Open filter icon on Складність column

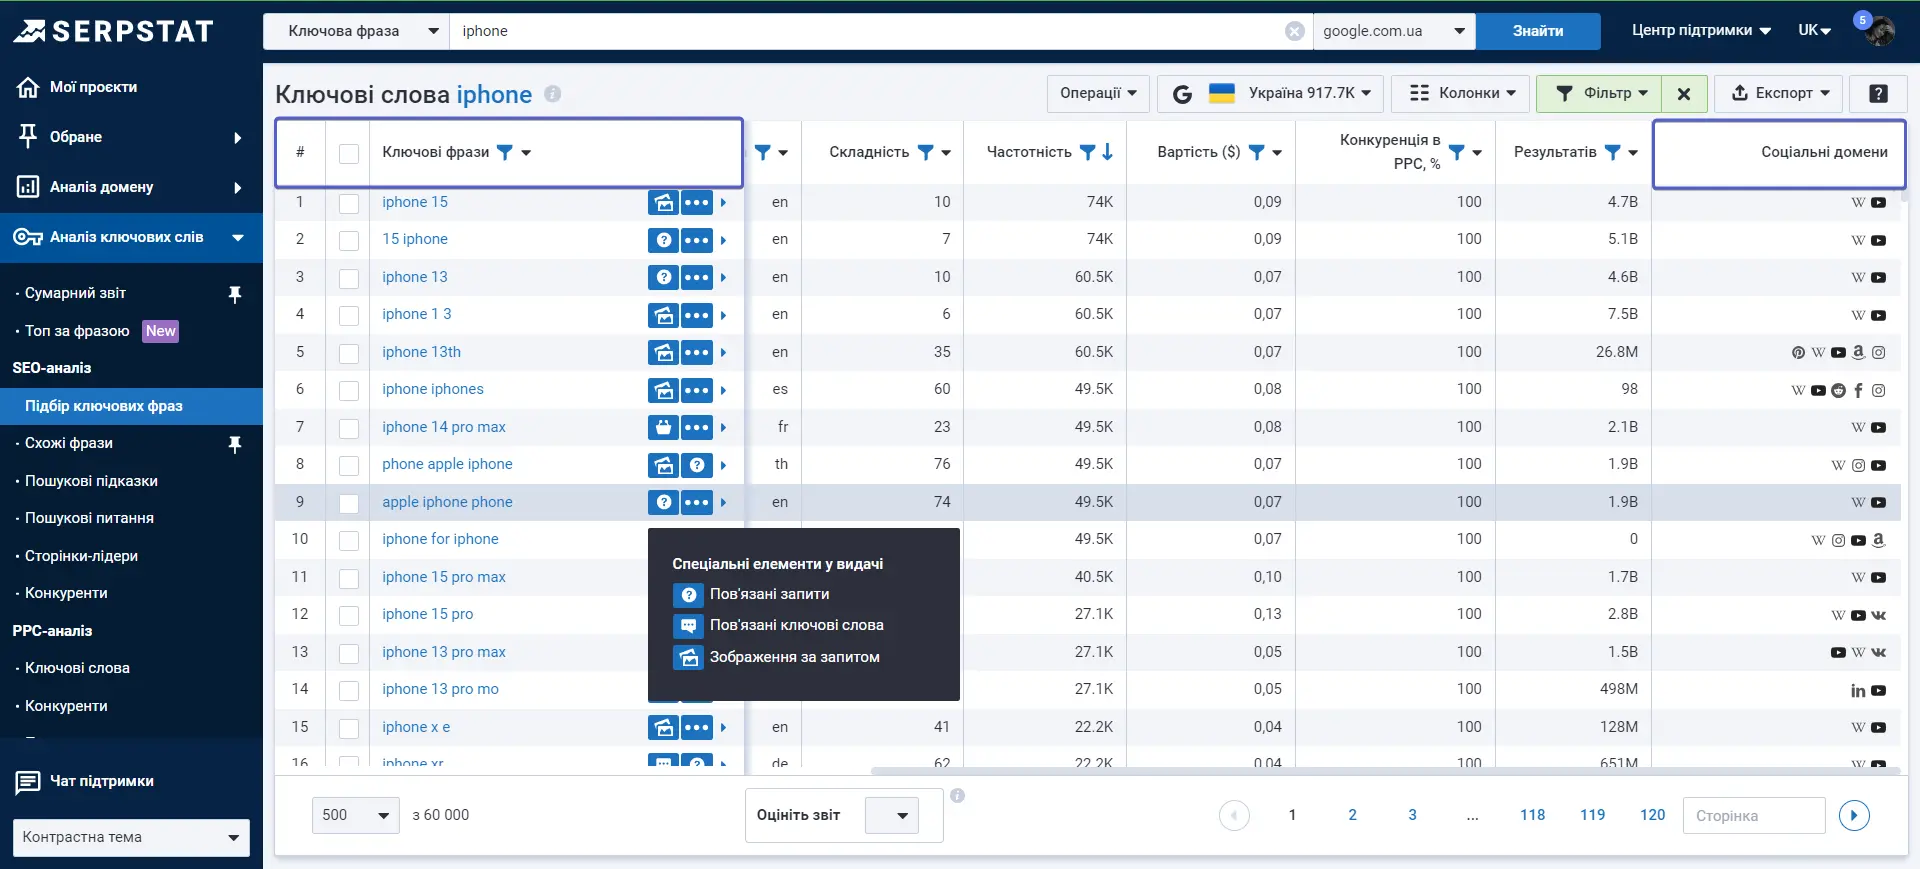click(925, 152)
